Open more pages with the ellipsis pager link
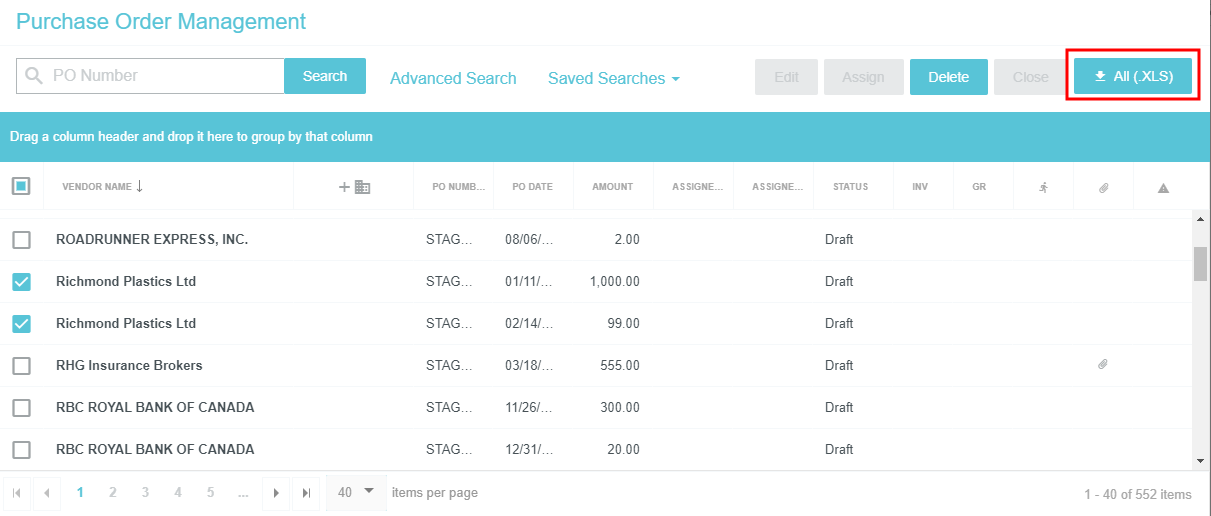This screenshot has width=1211, height=516. [x=242, y=492]
